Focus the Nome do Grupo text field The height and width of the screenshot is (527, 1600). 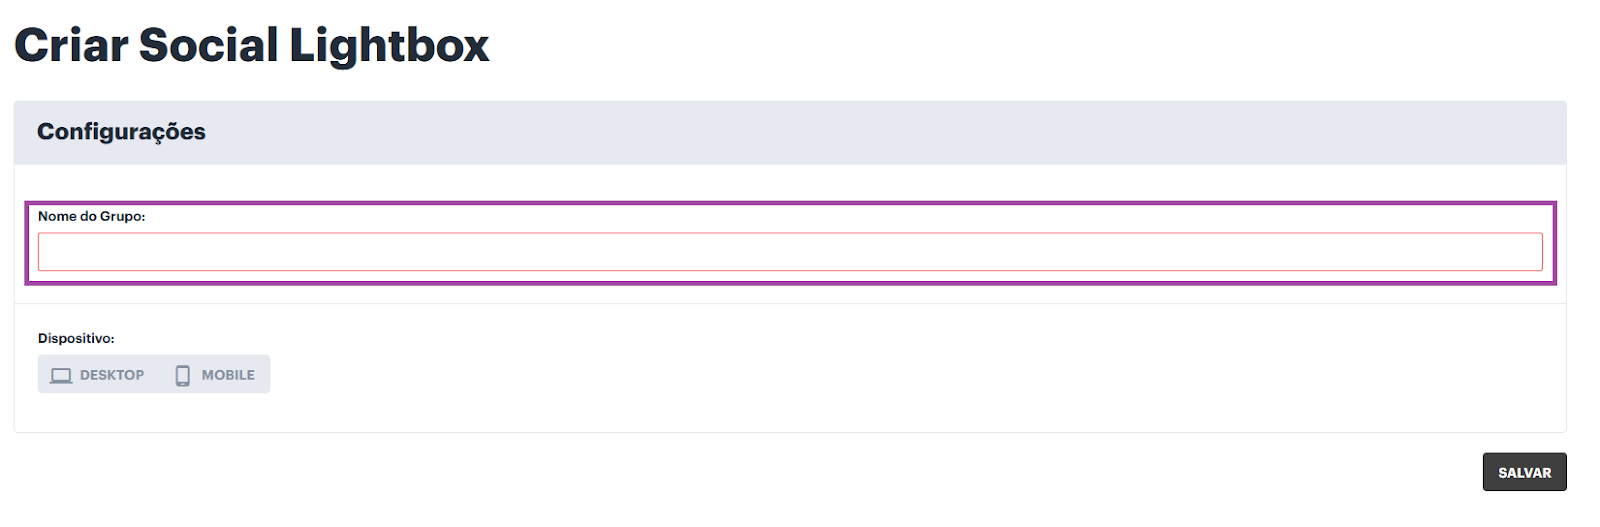coord(790,252)
